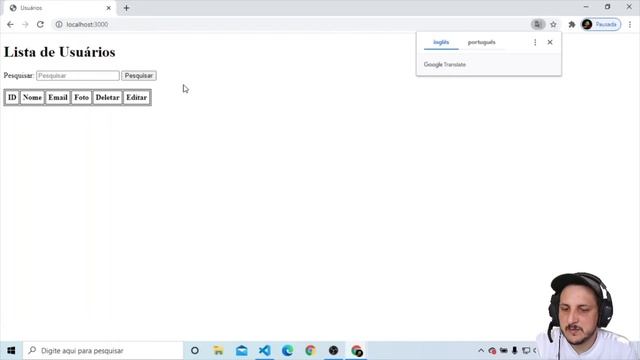Open the paused Chrome profile button

pyautogui.click(x=601, y=24)
